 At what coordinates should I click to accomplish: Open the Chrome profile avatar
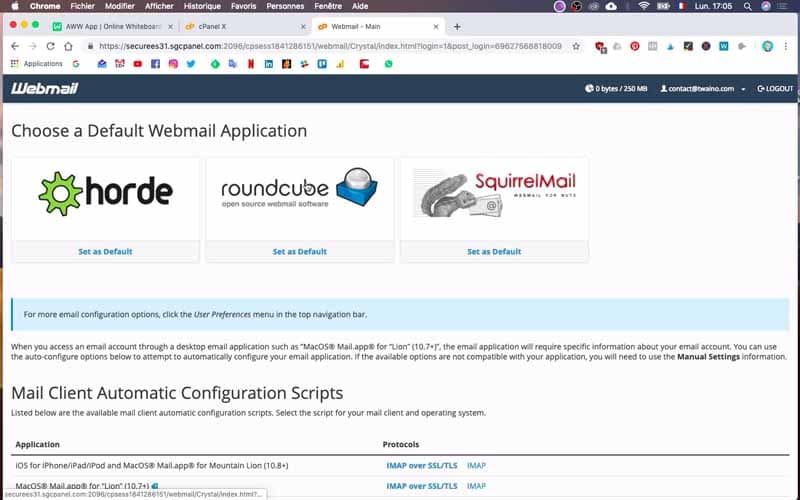767,46
